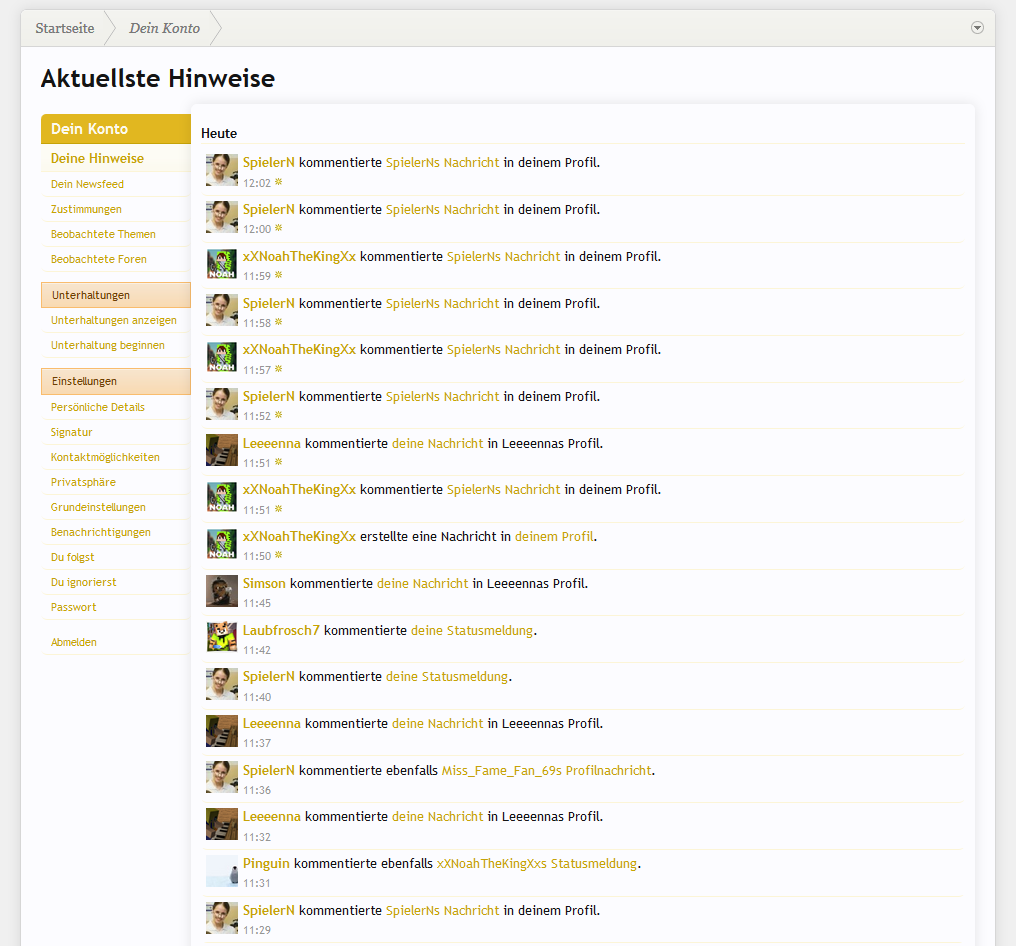Open SpielerNs Nachricht link at 11:29

tap(443, 910)
